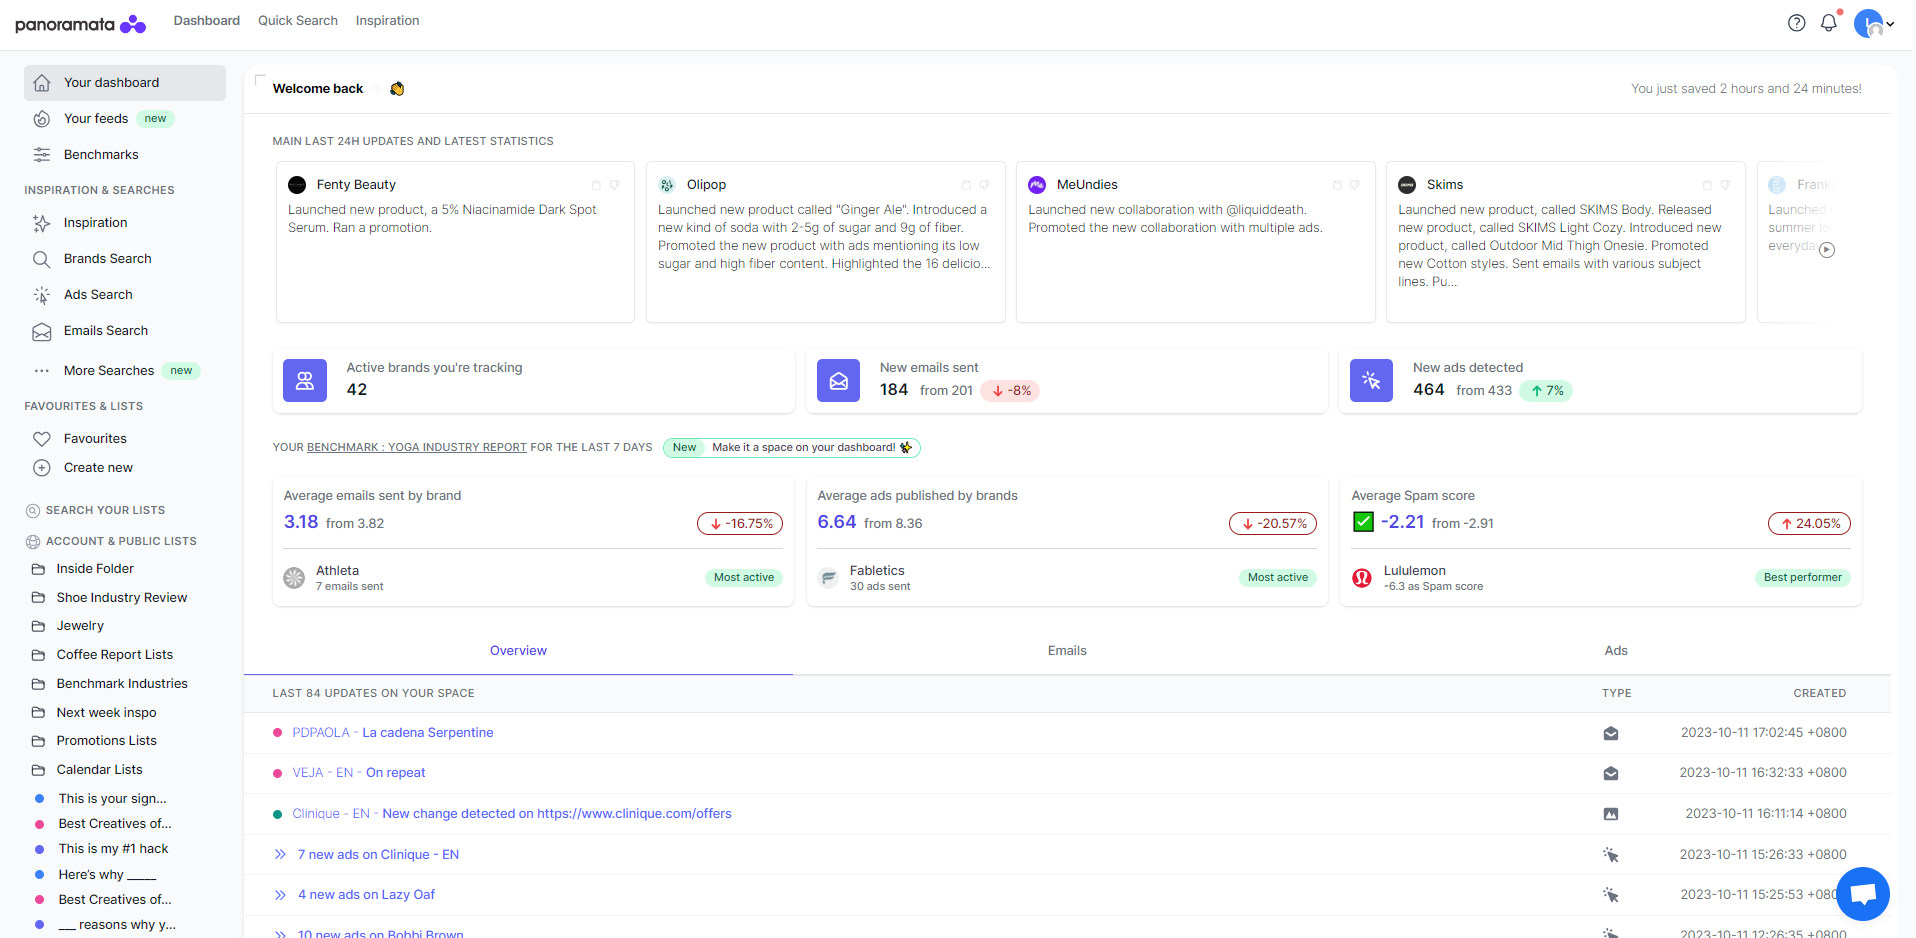Click the blue chat support bubble
1916x938 pixels.
pyautogui.click(x=1862, y=893)
